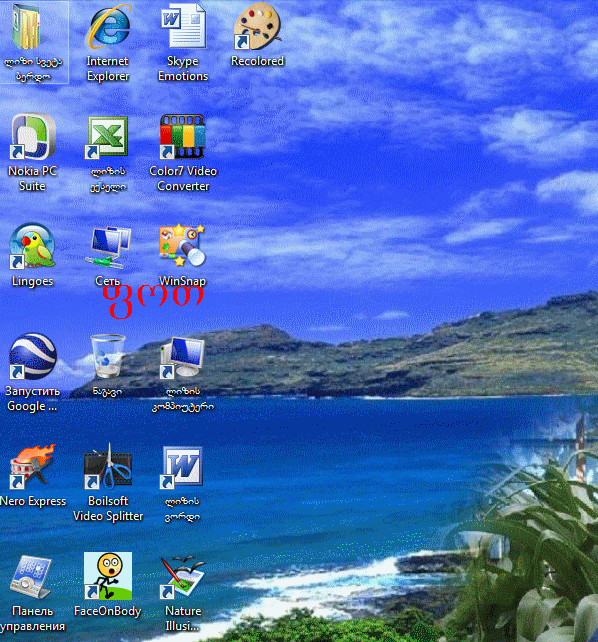Select the Google Earth shortcut icon

click(x=33, y=356)
